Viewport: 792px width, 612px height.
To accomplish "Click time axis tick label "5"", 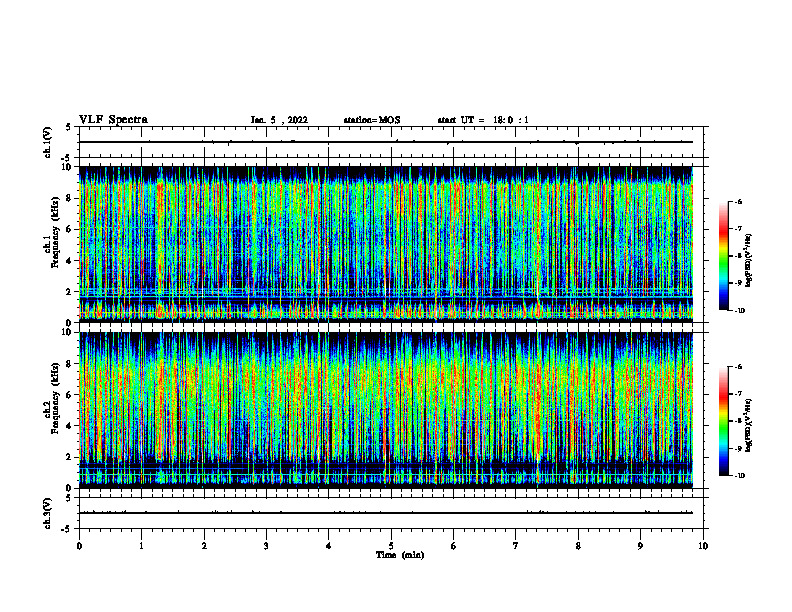I will 391,546.
